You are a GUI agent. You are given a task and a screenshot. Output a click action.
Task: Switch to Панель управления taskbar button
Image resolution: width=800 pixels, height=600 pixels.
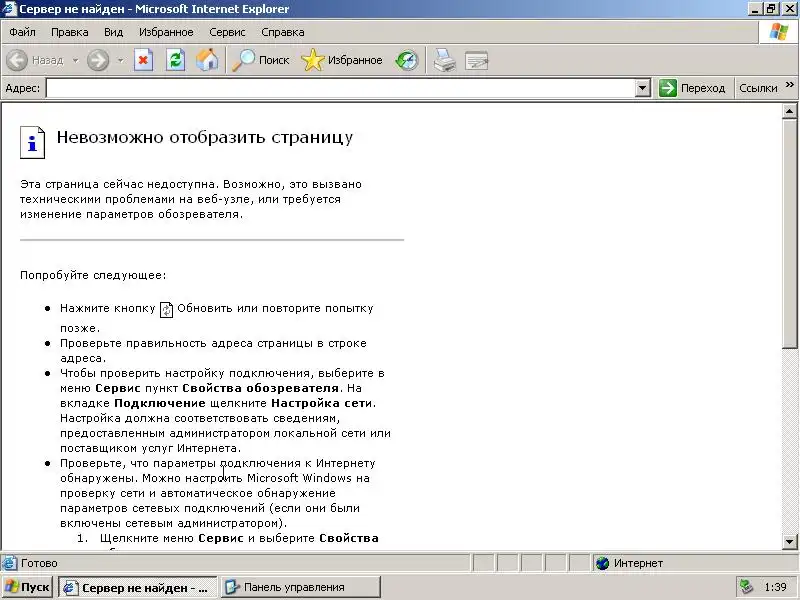(x=301, y=587)
